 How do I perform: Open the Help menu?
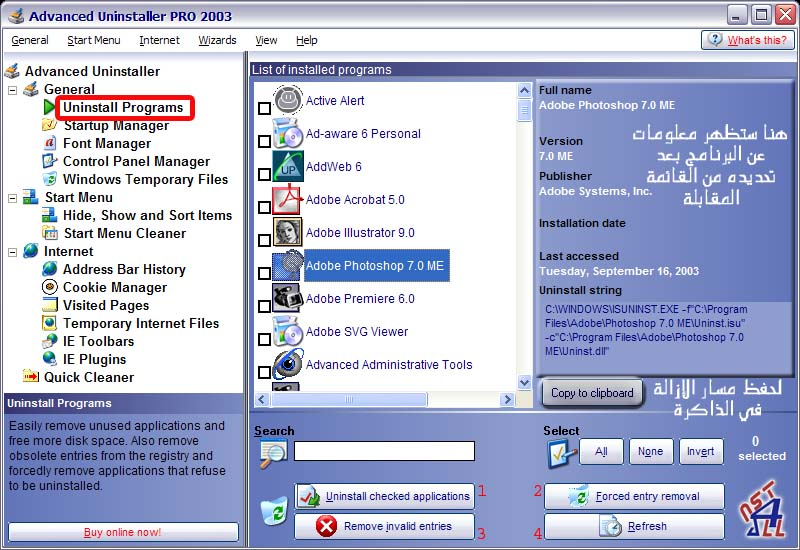307,40
